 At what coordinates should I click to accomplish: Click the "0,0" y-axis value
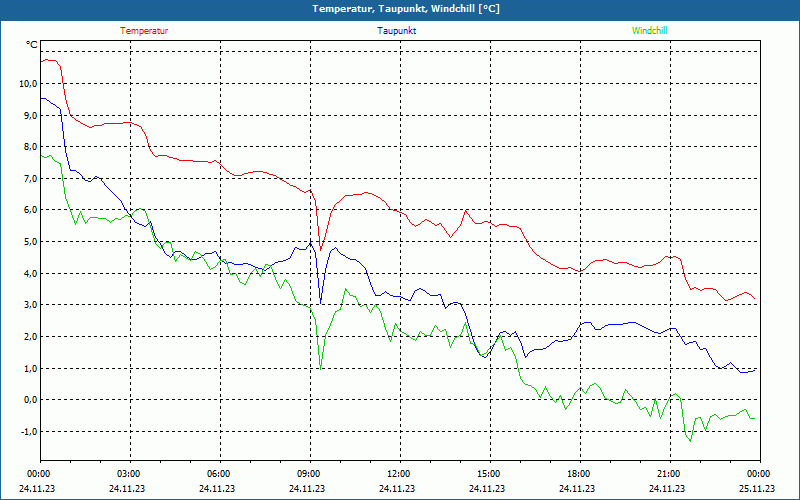(30, 400)
